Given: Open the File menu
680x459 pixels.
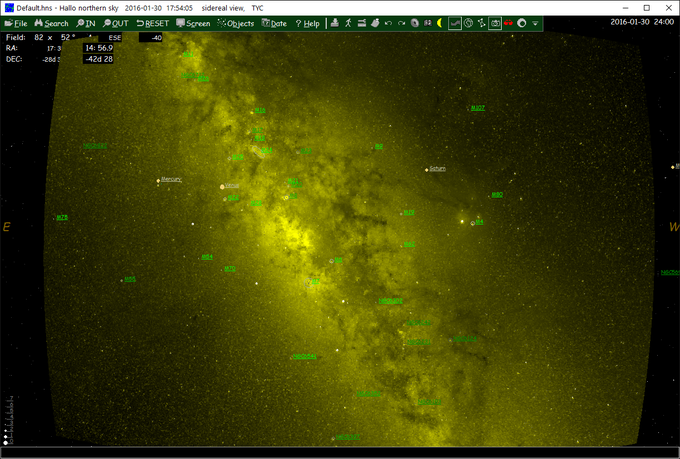Looking at the screenshot, I should point(16,23).
